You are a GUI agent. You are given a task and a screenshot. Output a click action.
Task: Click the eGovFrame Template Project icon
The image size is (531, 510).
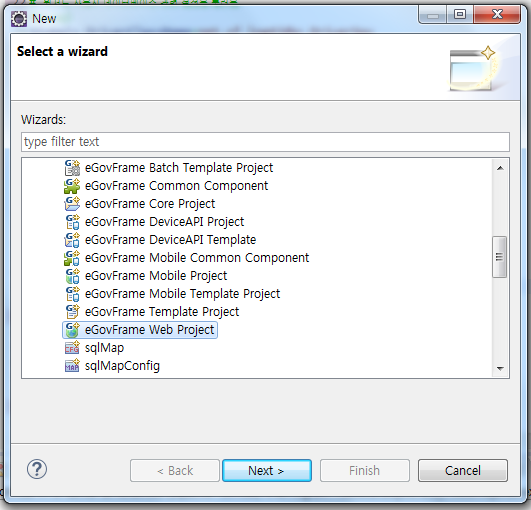72,312
